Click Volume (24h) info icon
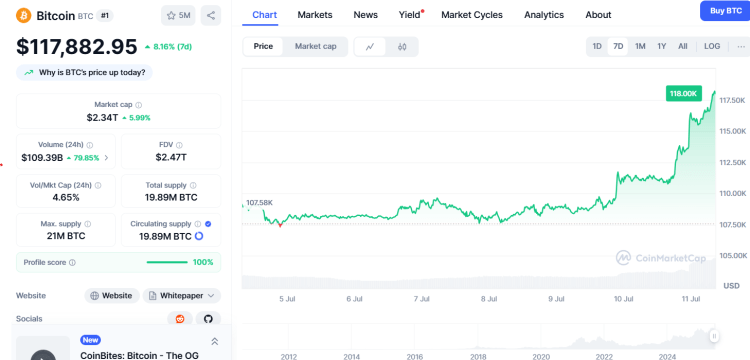 click(x=90, y=145)
